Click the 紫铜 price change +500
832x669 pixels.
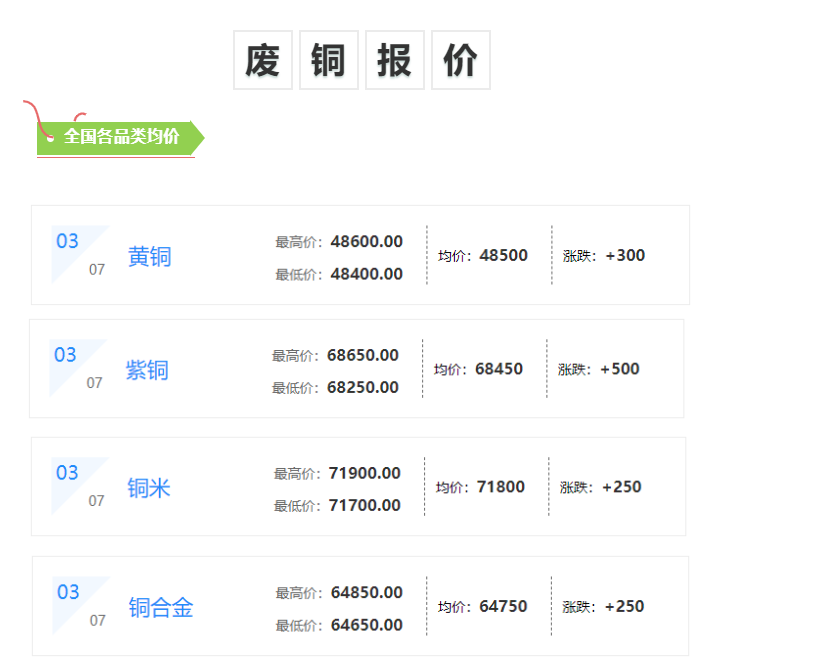coord(619,369)
